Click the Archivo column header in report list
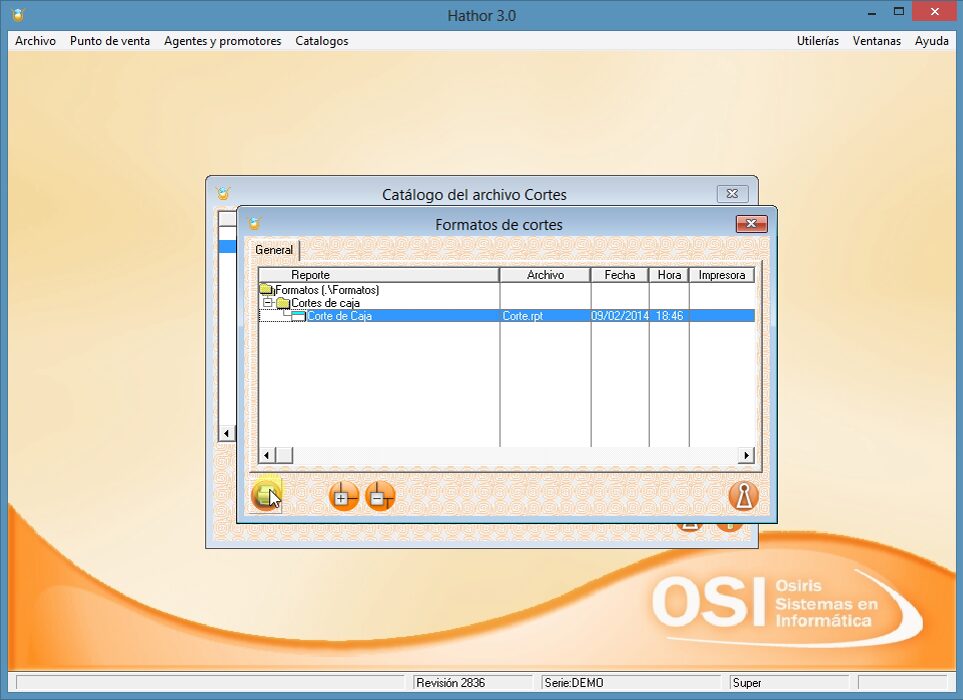Viewport: 963px width, 700px height. [545, 275]
